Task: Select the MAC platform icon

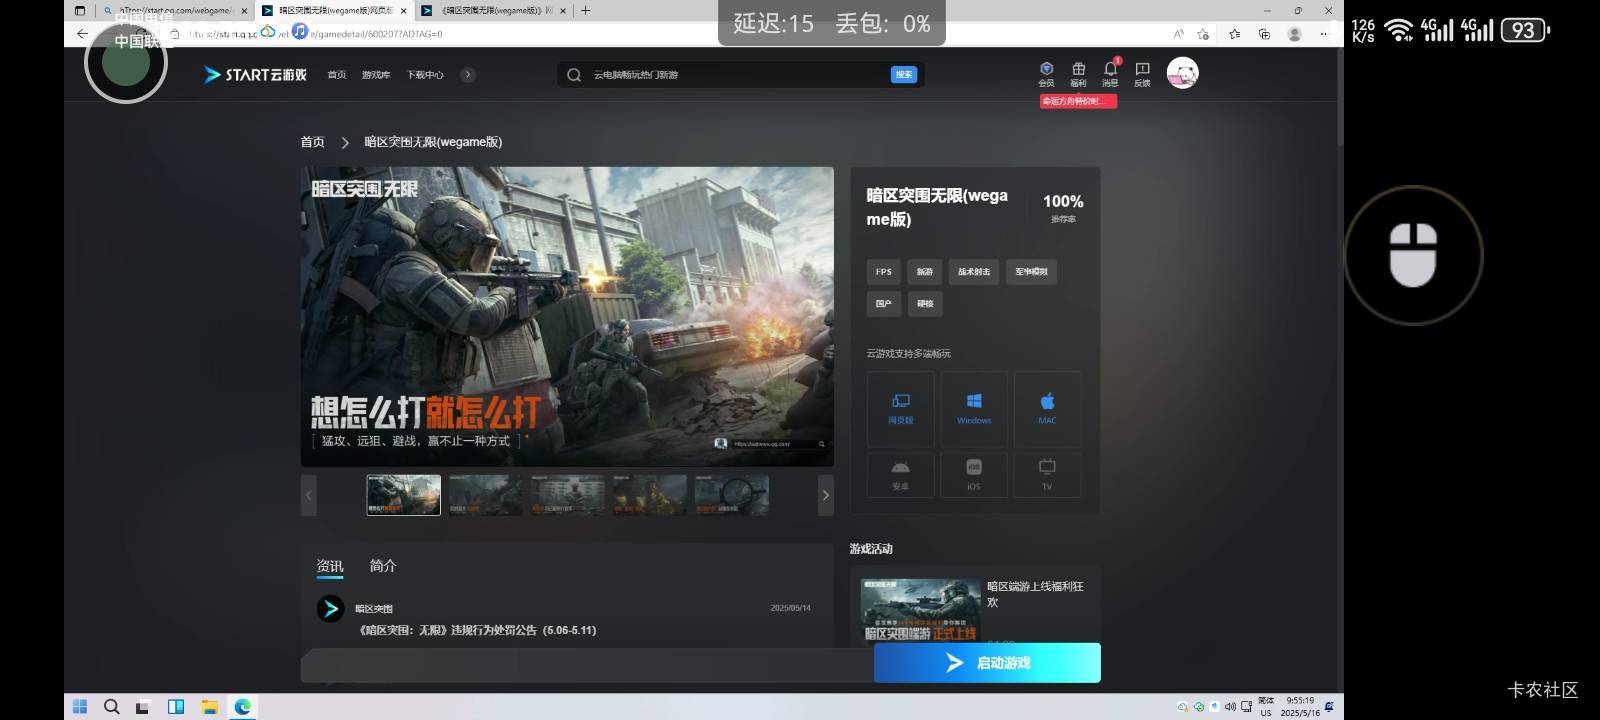Action: [x=1047, y=409]
